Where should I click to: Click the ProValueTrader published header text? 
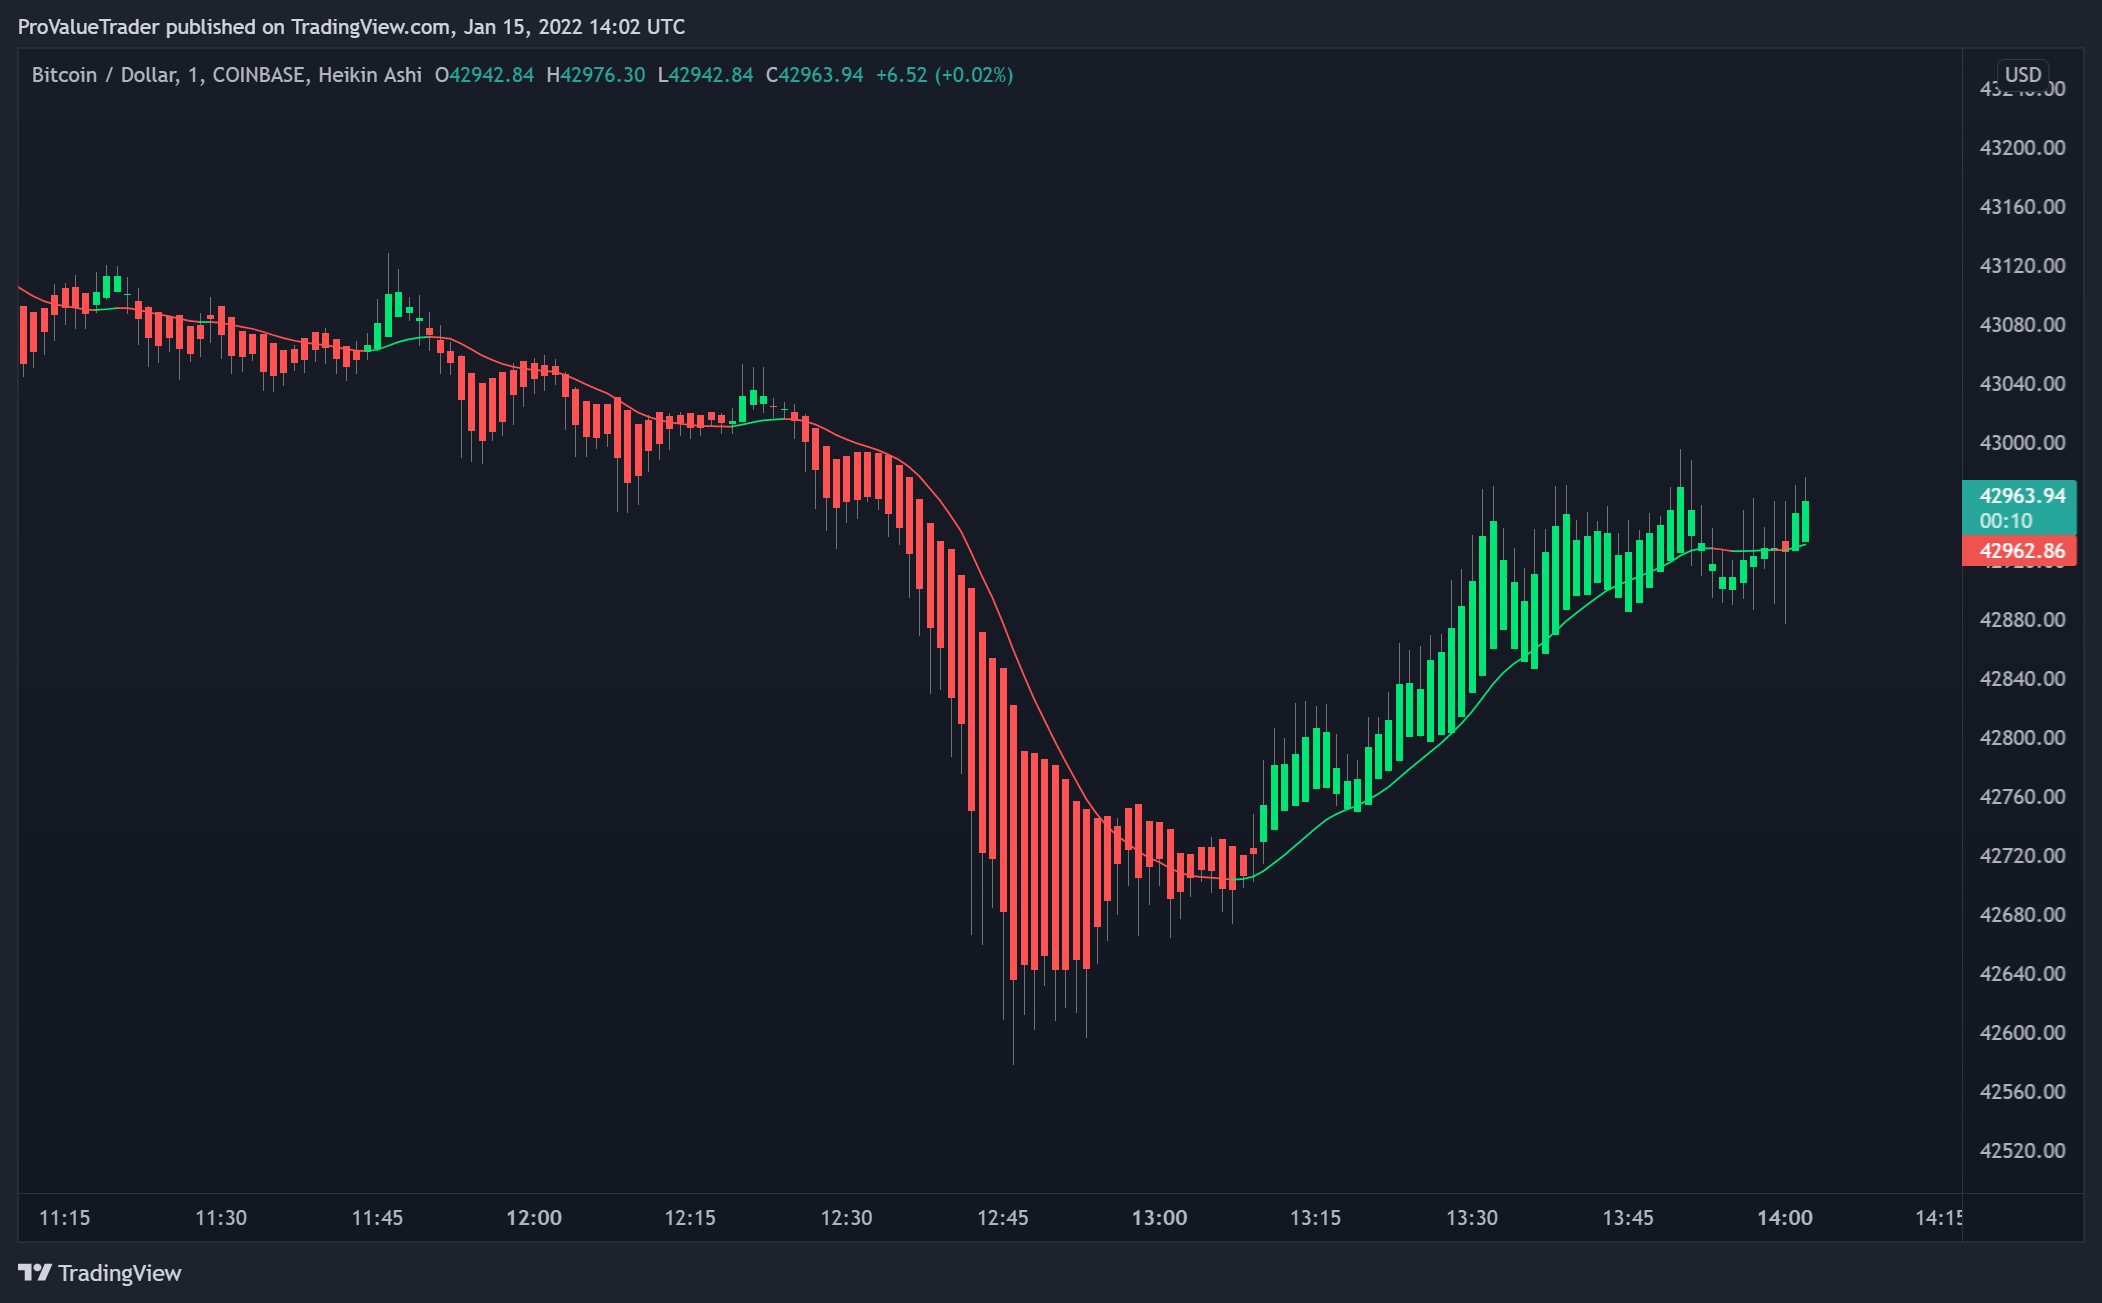(351, 27)
